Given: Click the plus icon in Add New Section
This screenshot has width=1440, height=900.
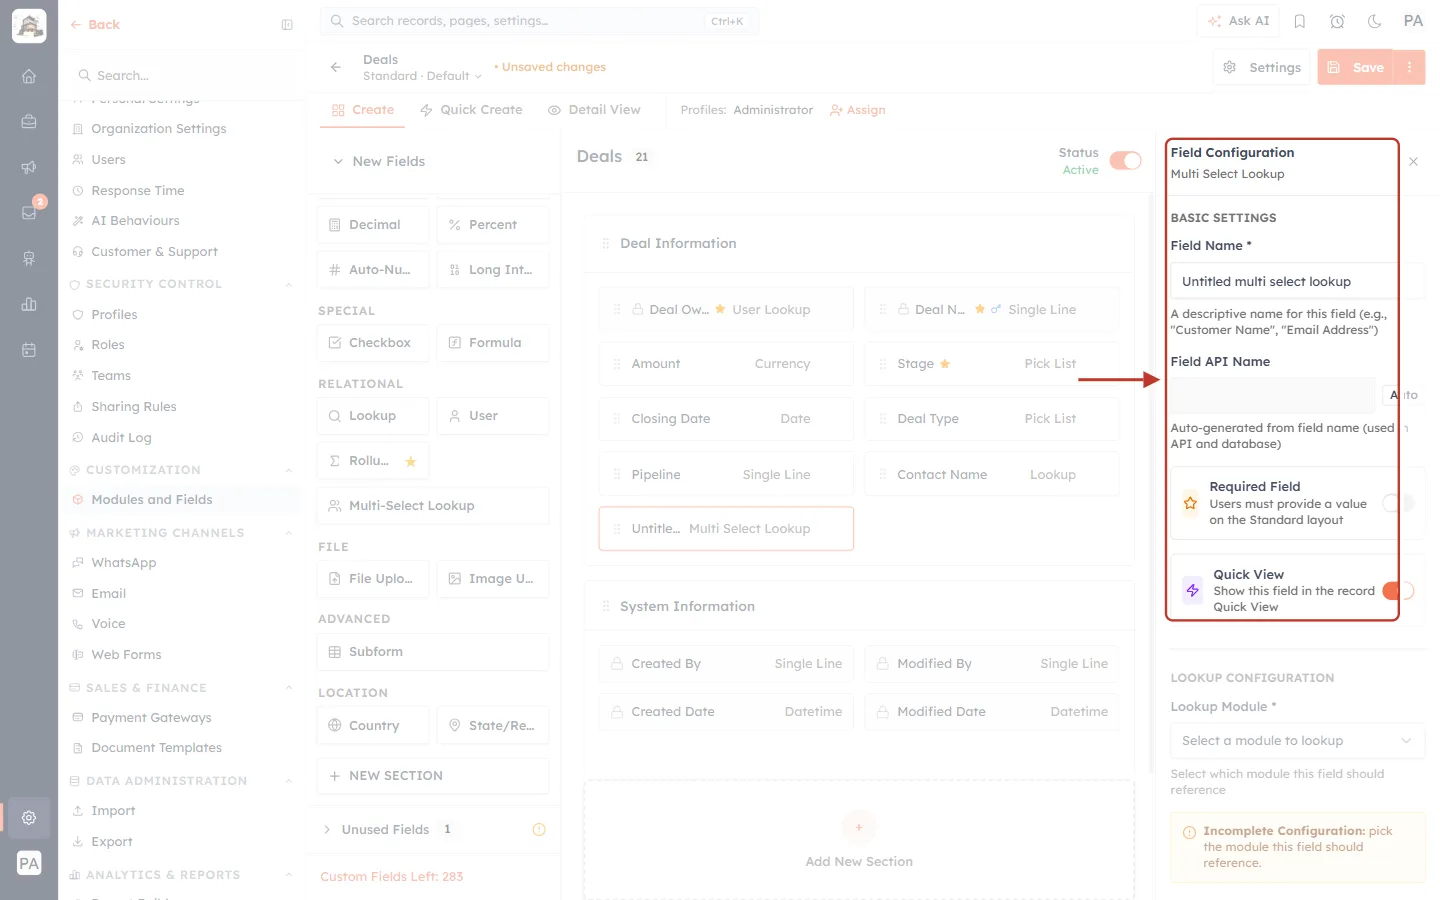Looking at the screenshot, I should [859, 827].
